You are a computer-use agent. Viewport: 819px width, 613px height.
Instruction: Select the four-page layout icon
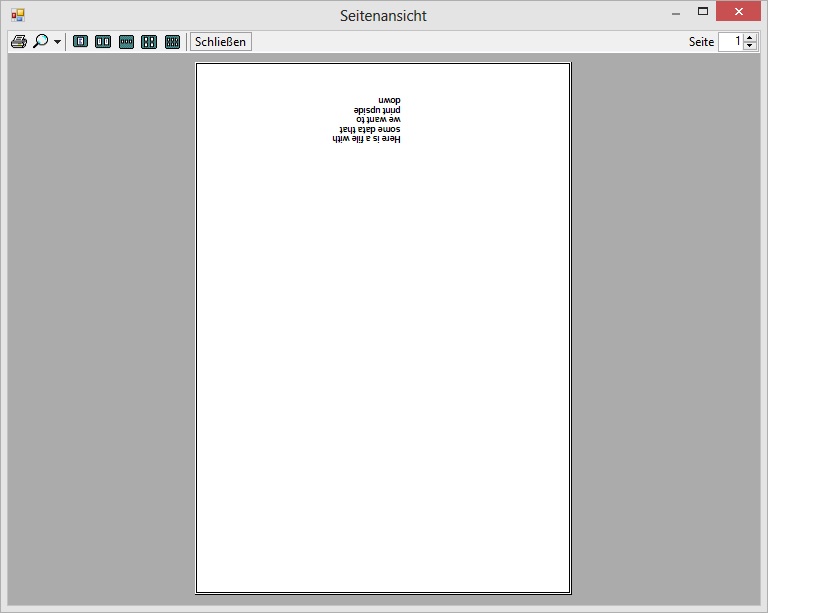149,42
